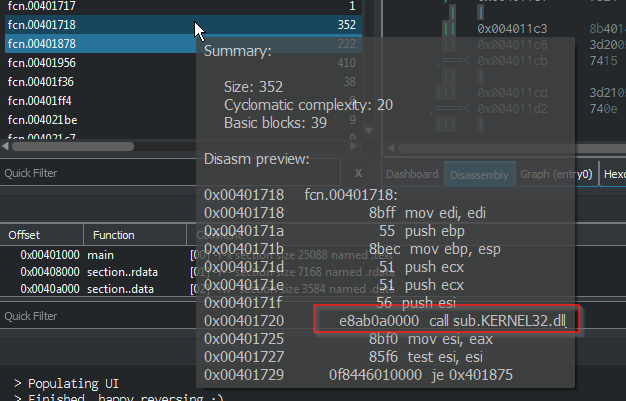This screenshot has height=401, width=626.
Task: Select function fcn.00401717 in the list
Action: pyautogui.click(x=183, y=6)
